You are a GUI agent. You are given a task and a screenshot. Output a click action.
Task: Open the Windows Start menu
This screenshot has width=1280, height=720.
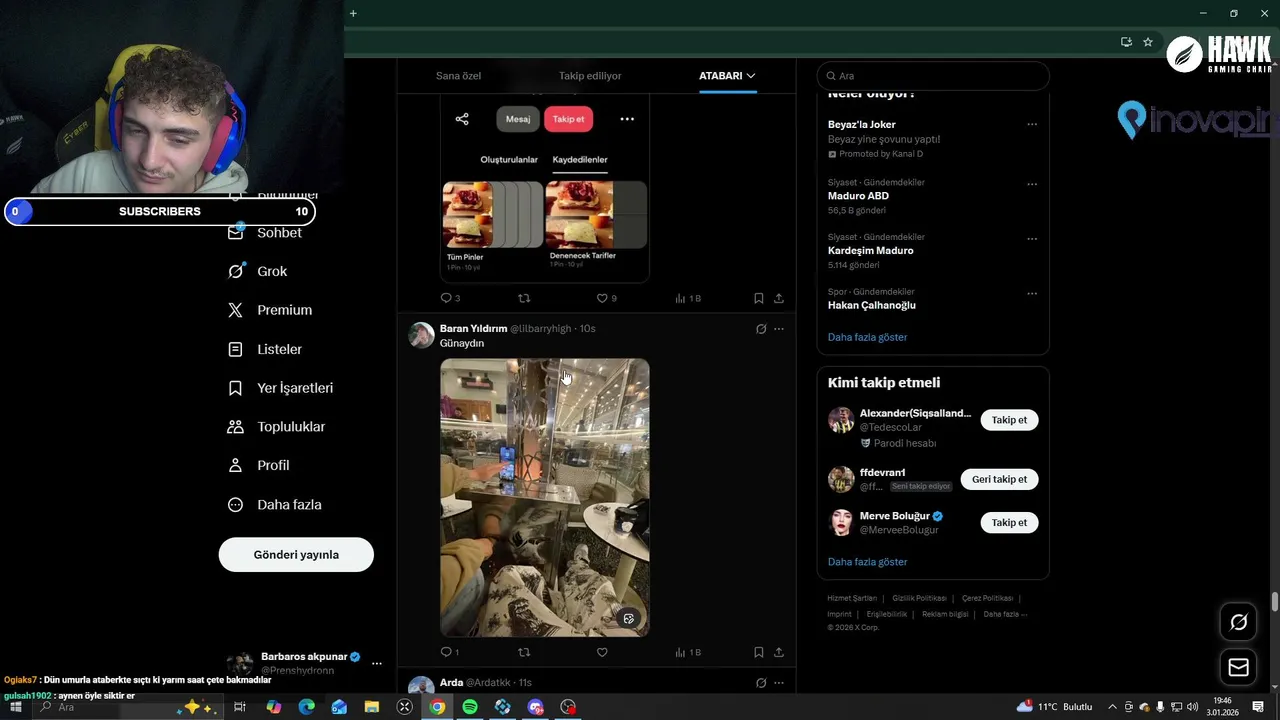pos(15,707)
